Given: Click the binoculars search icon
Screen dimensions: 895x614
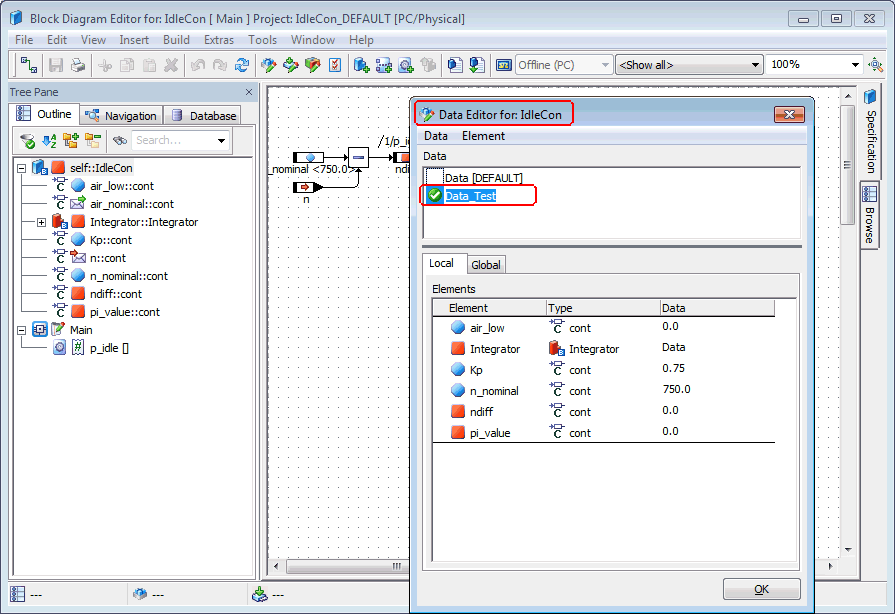Looking at the screenshot, I should pos(119,140).
